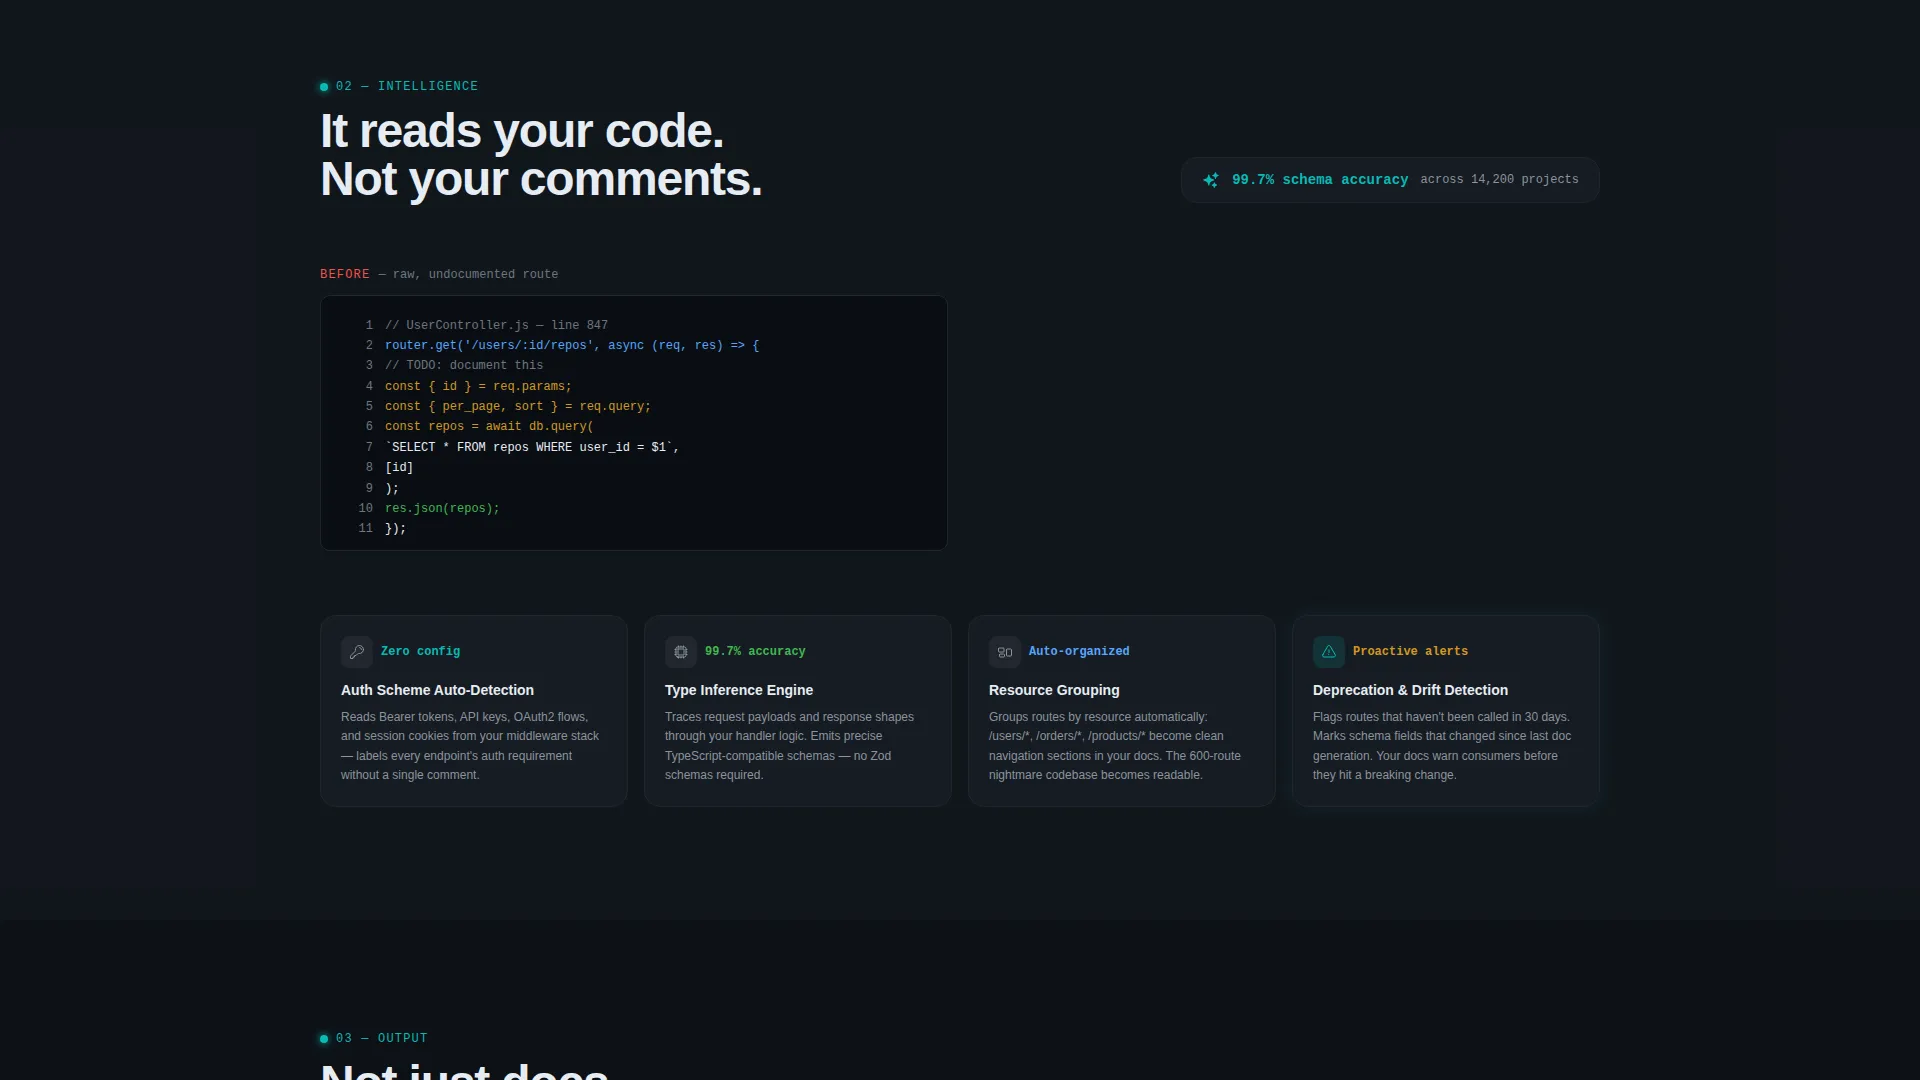Select the Resource Grouping card title

tap(1054, 690)
